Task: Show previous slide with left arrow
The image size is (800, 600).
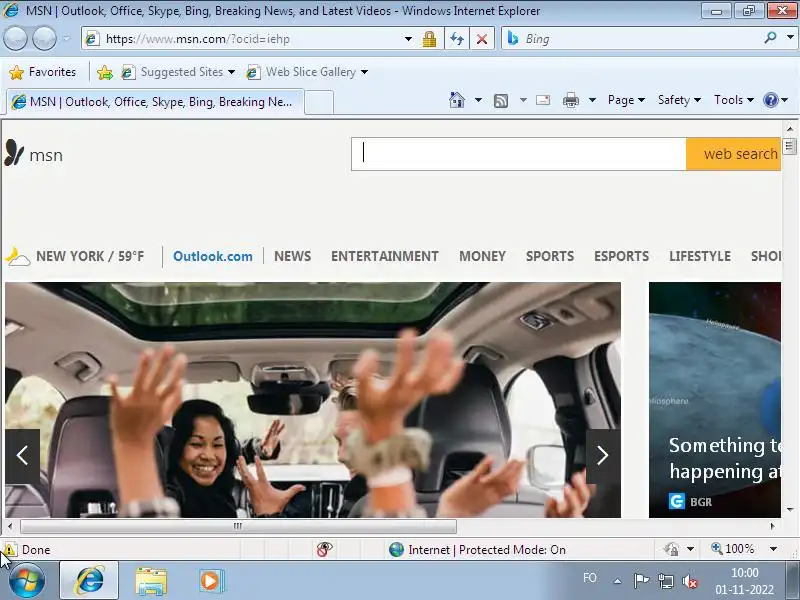Action: click(22, 456)
